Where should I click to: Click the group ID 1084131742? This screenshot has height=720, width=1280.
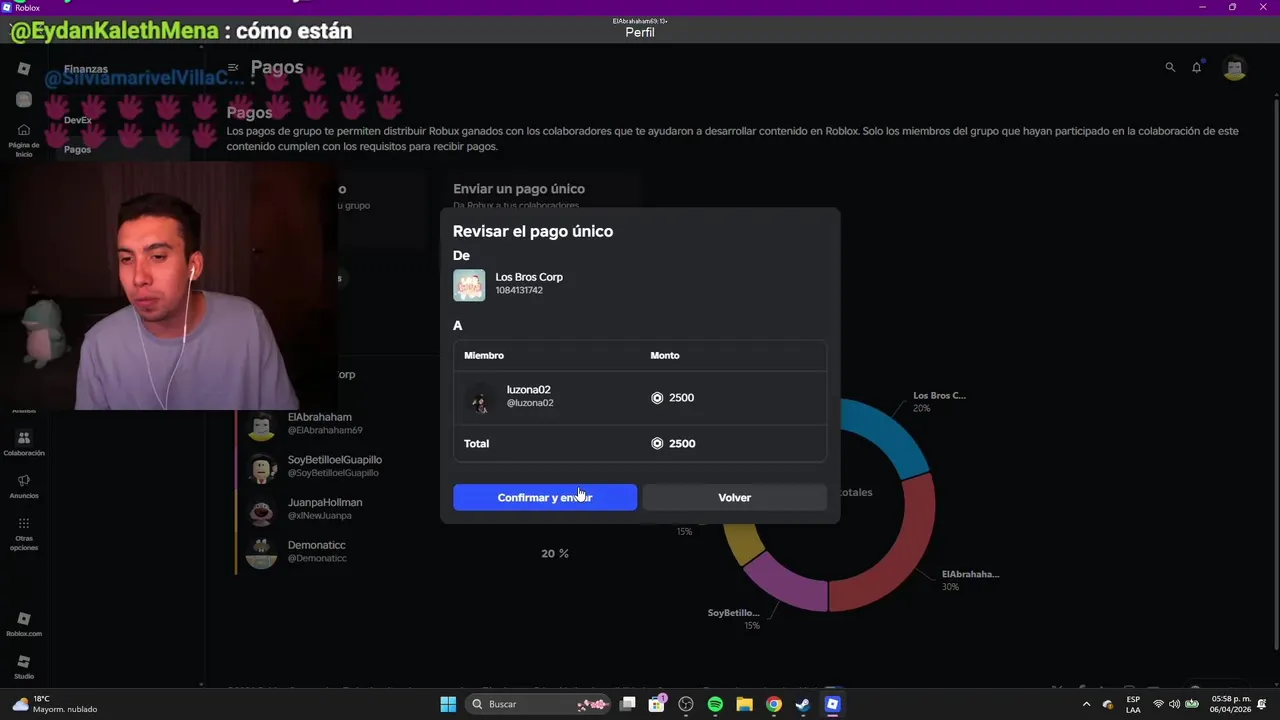click(519, 290)
